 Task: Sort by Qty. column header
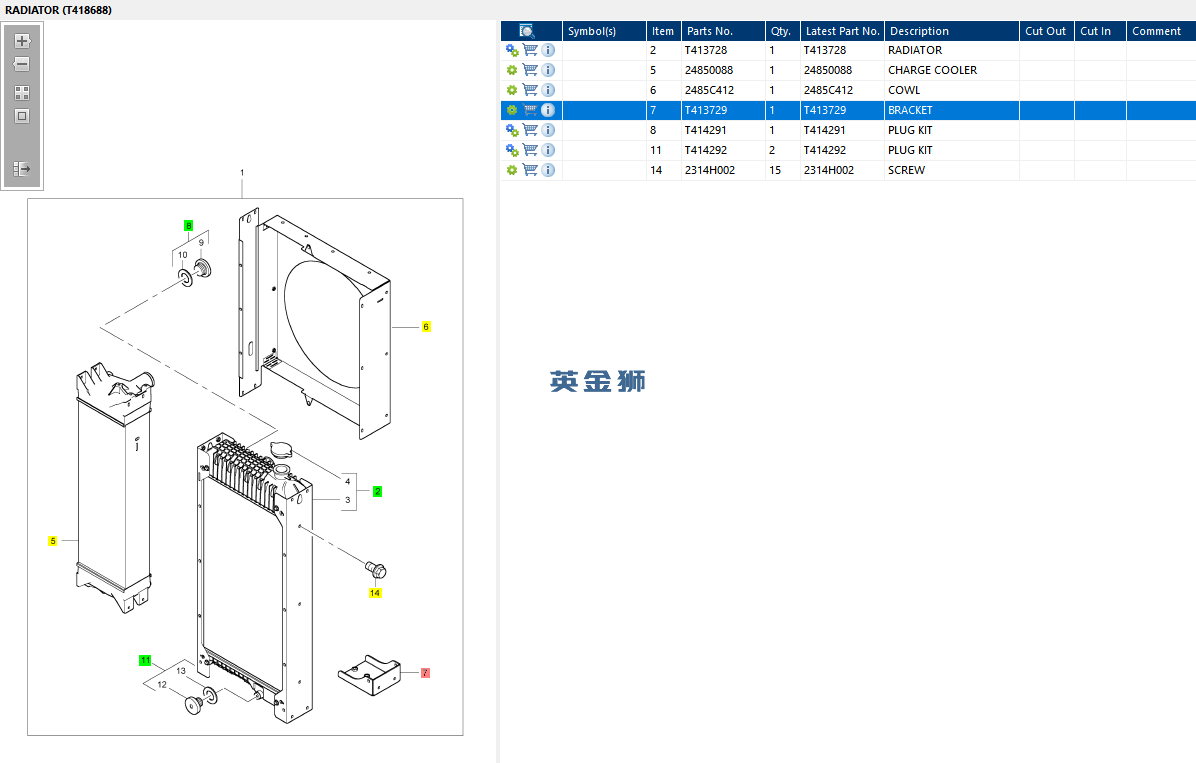click(x=783, y=31)
